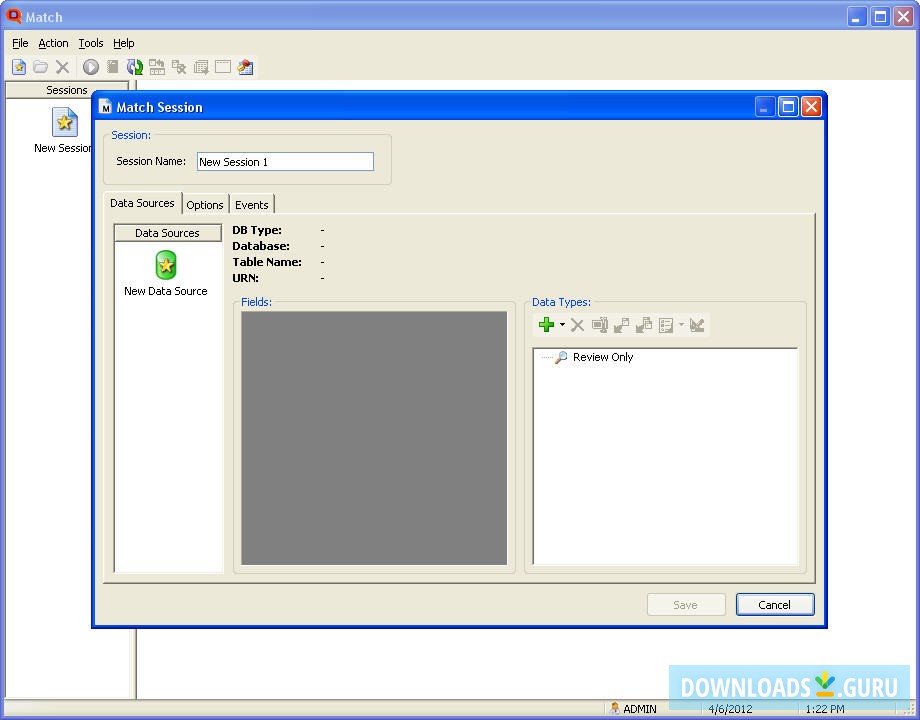
Task: Minimize the Match Session dialog
Action: pos(765,107)
